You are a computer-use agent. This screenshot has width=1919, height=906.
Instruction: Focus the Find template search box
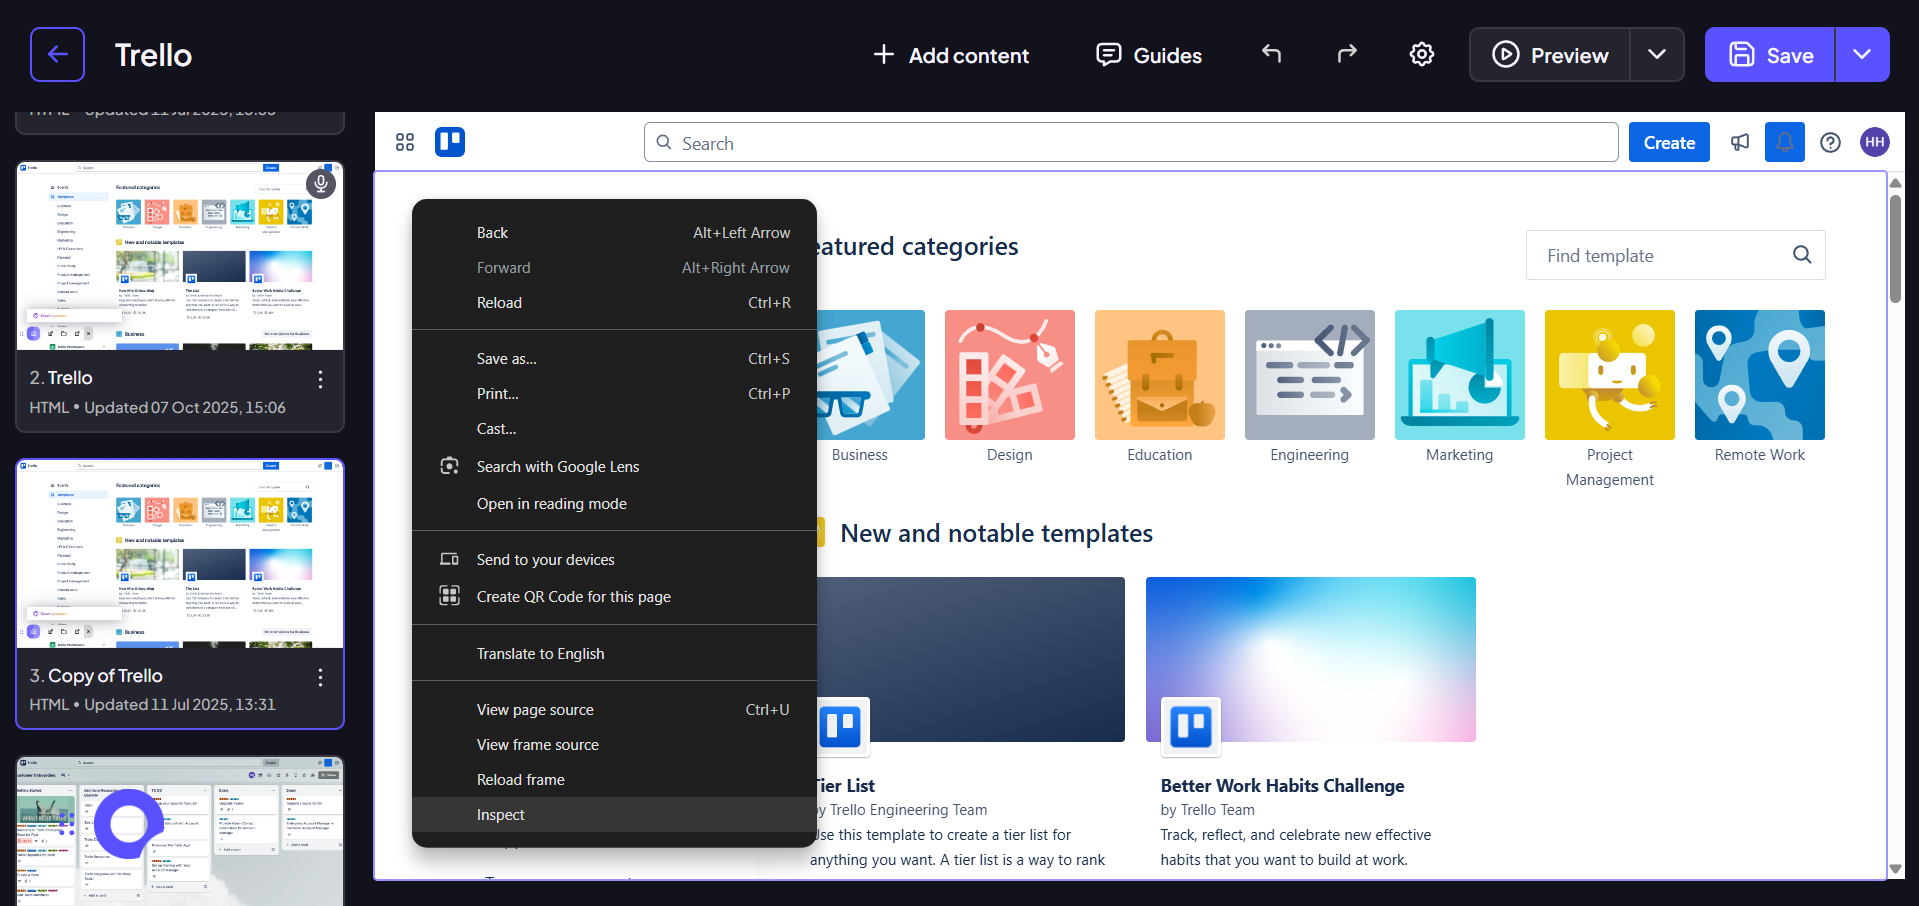tap(1675, 255)
